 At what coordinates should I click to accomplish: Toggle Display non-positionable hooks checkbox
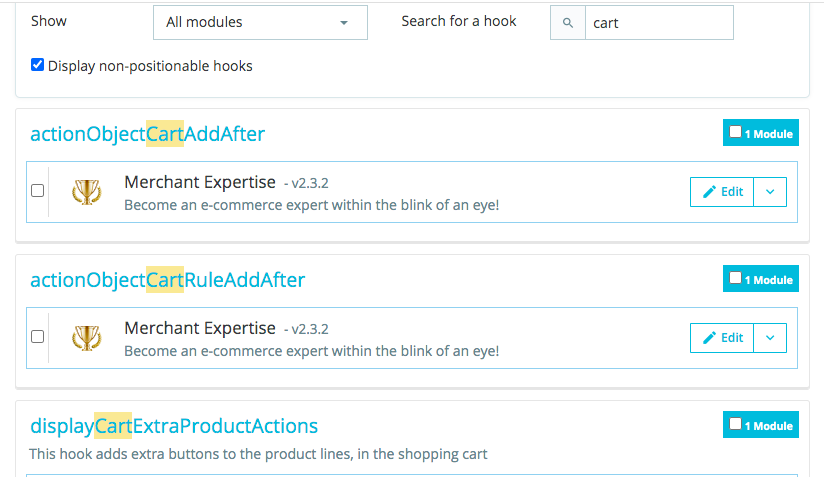click(x=38, y=66)
